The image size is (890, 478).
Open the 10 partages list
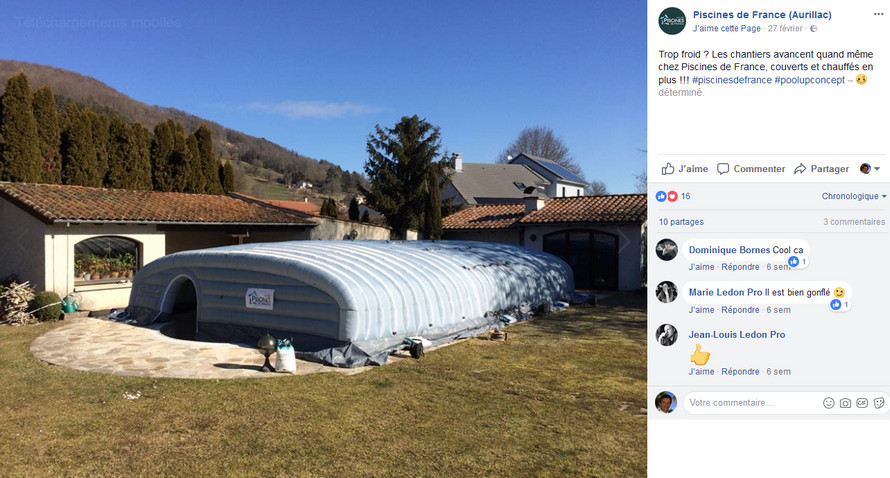point(681,222)
